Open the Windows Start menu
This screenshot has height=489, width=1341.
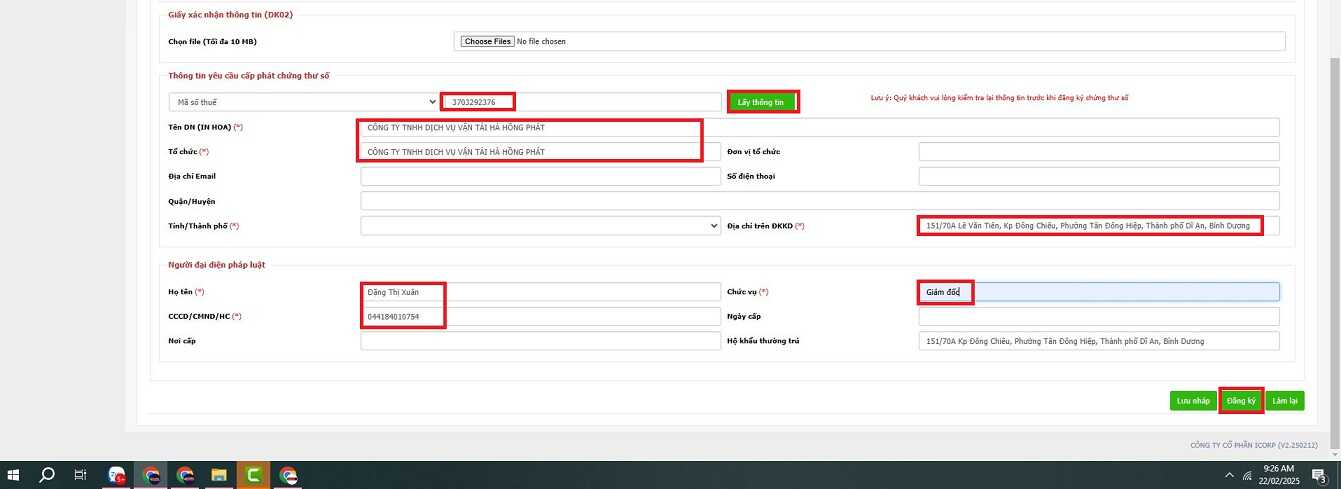[14, 476]
